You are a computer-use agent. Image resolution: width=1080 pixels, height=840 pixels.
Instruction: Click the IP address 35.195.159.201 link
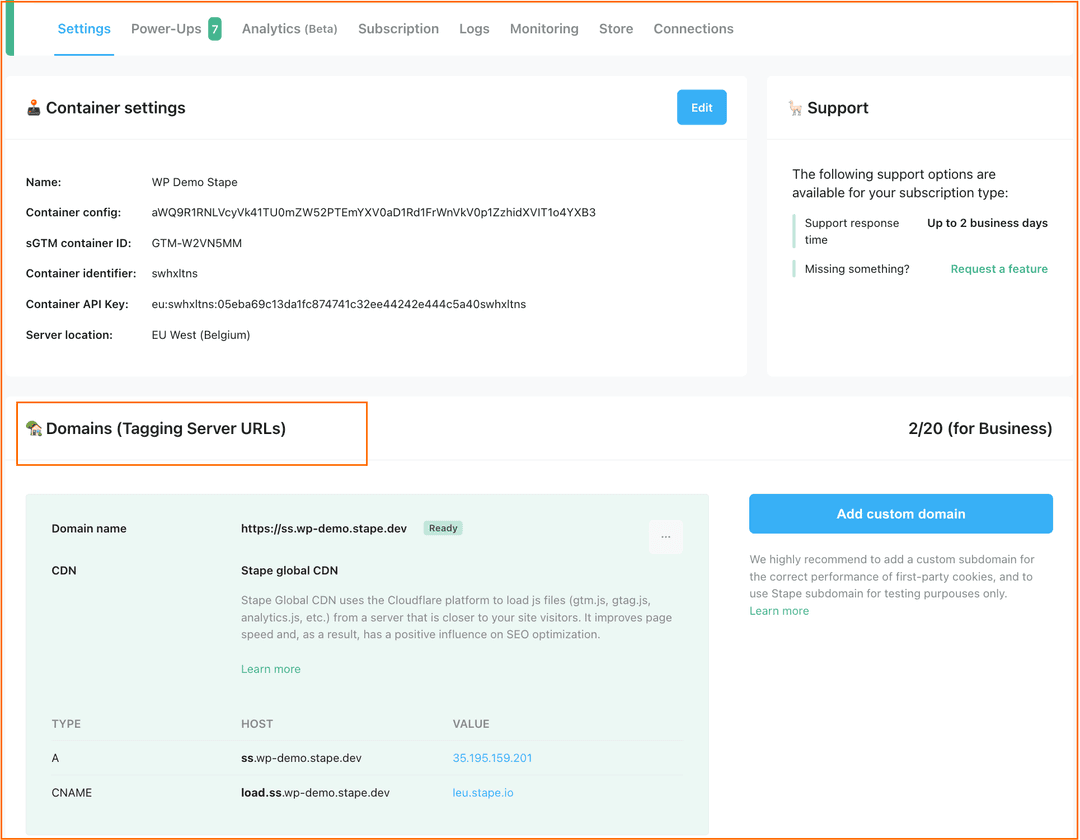[492, 758]
